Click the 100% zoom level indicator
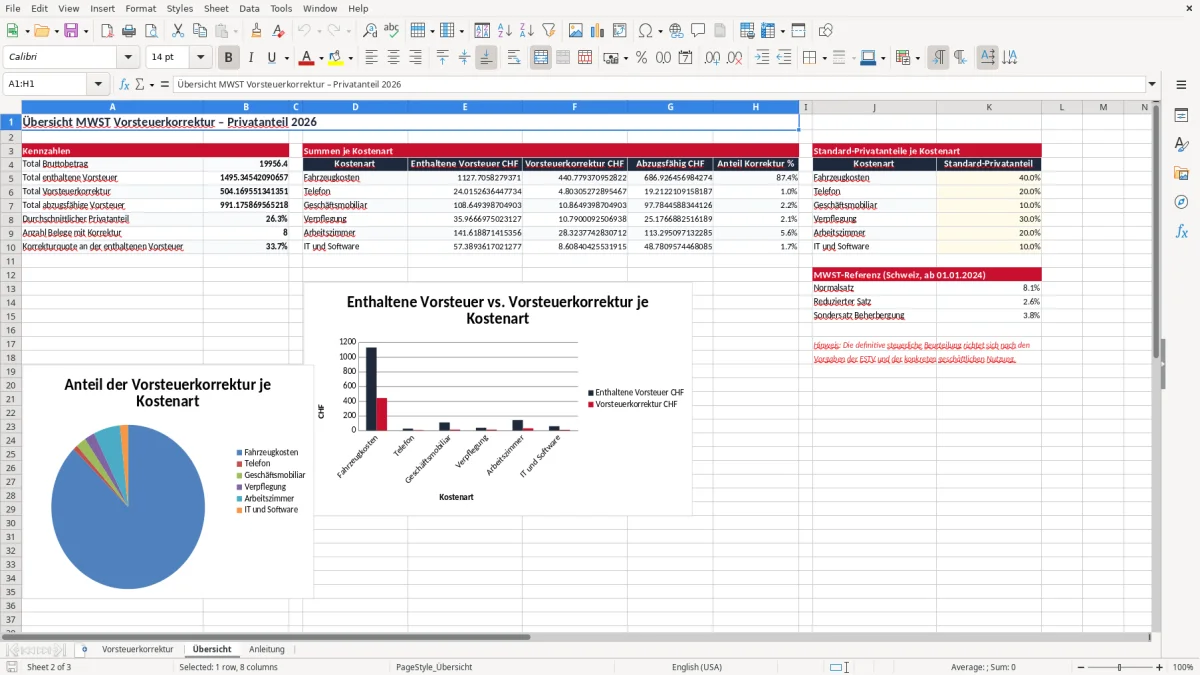The height and width of the screenshot is (675, 1200). point(1182,667)
